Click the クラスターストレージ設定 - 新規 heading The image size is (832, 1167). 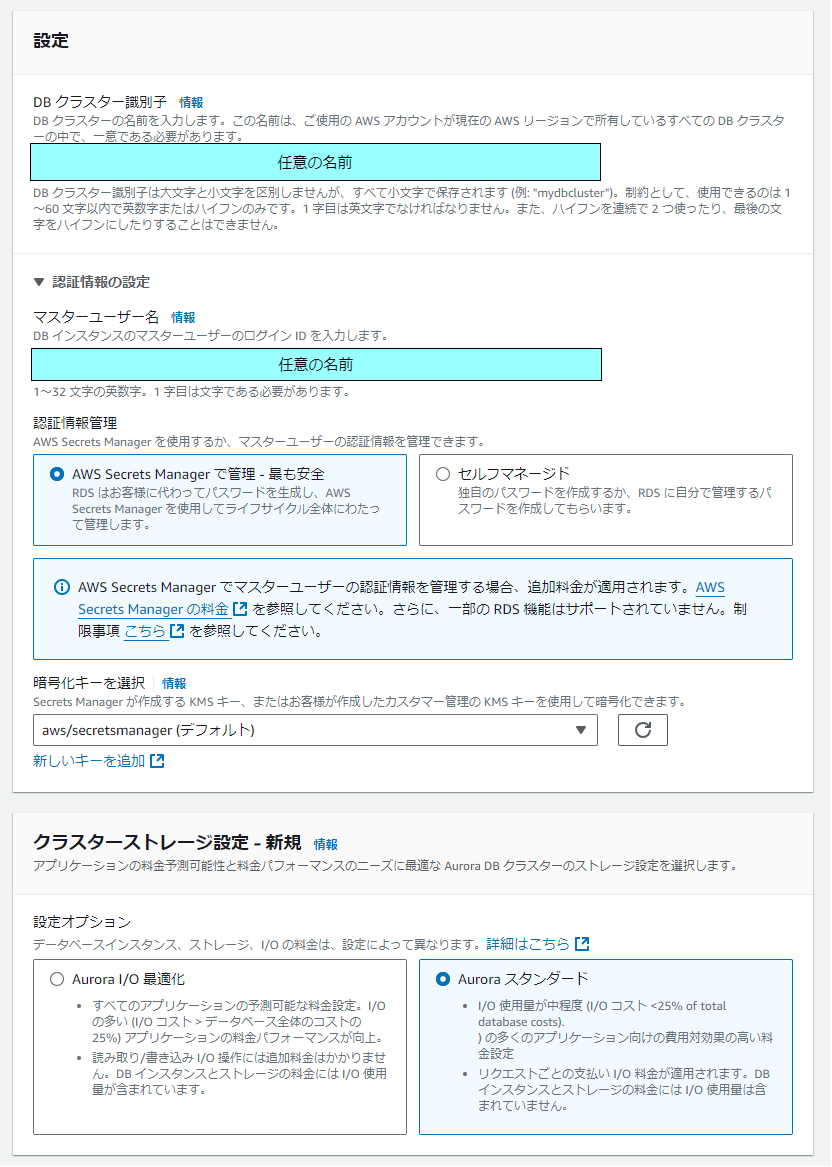coord(167,843)
